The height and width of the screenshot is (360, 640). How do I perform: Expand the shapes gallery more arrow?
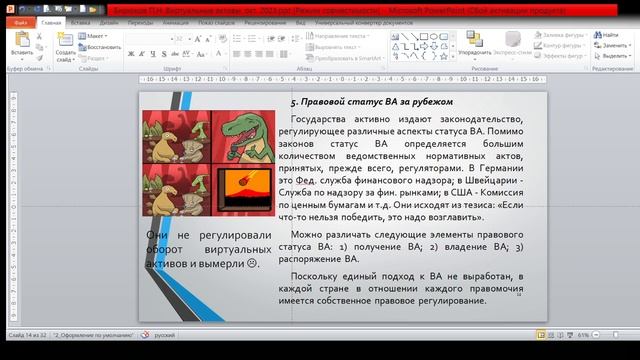(x=453, y=57)
